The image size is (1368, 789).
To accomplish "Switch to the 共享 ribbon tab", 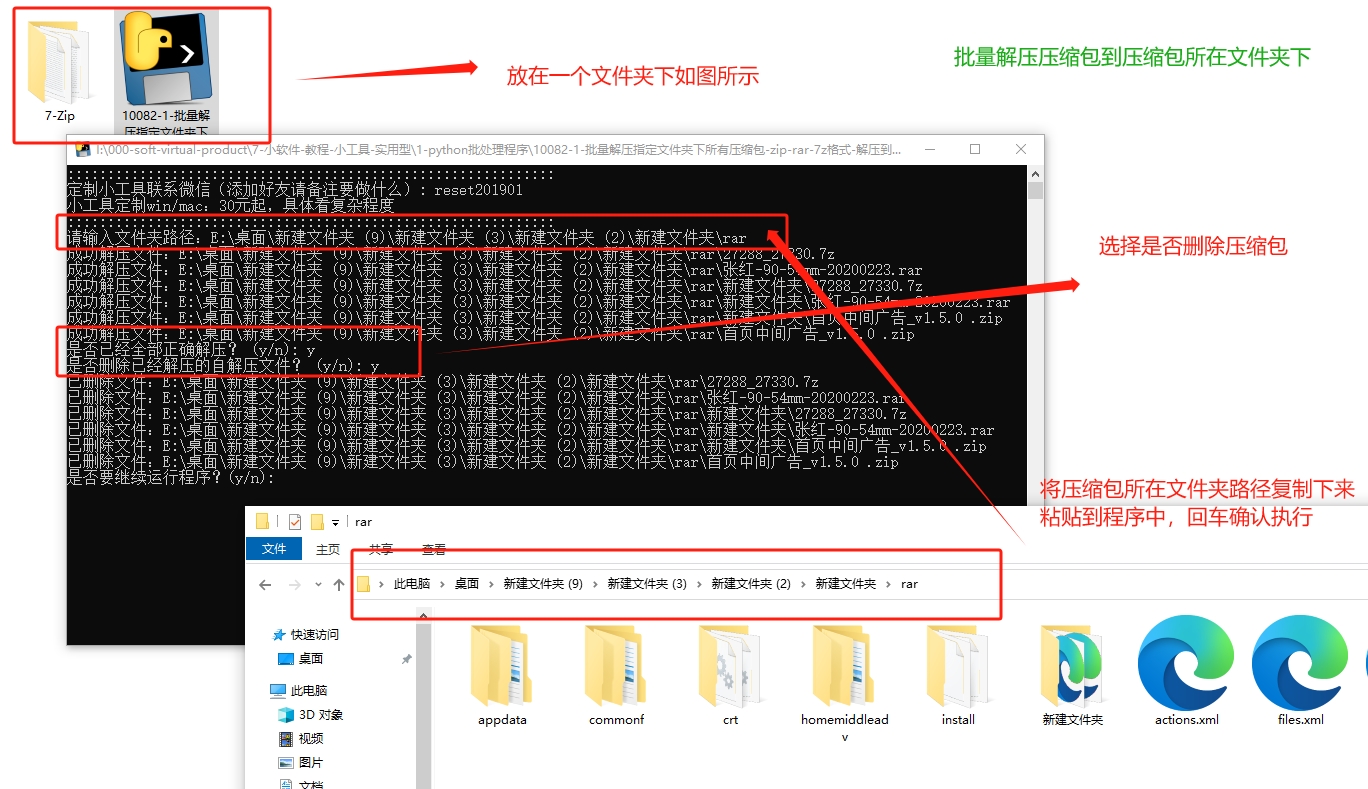I will [x=381, y=549].
